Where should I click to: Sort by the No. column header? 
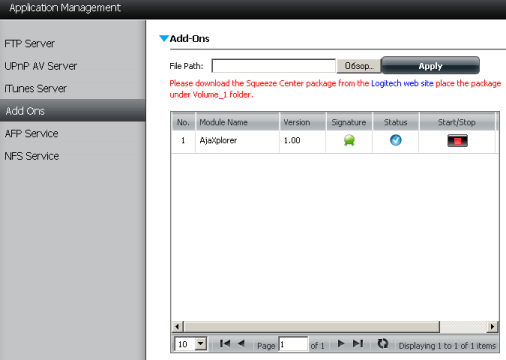pyautogui.click(x=183, y=122)
